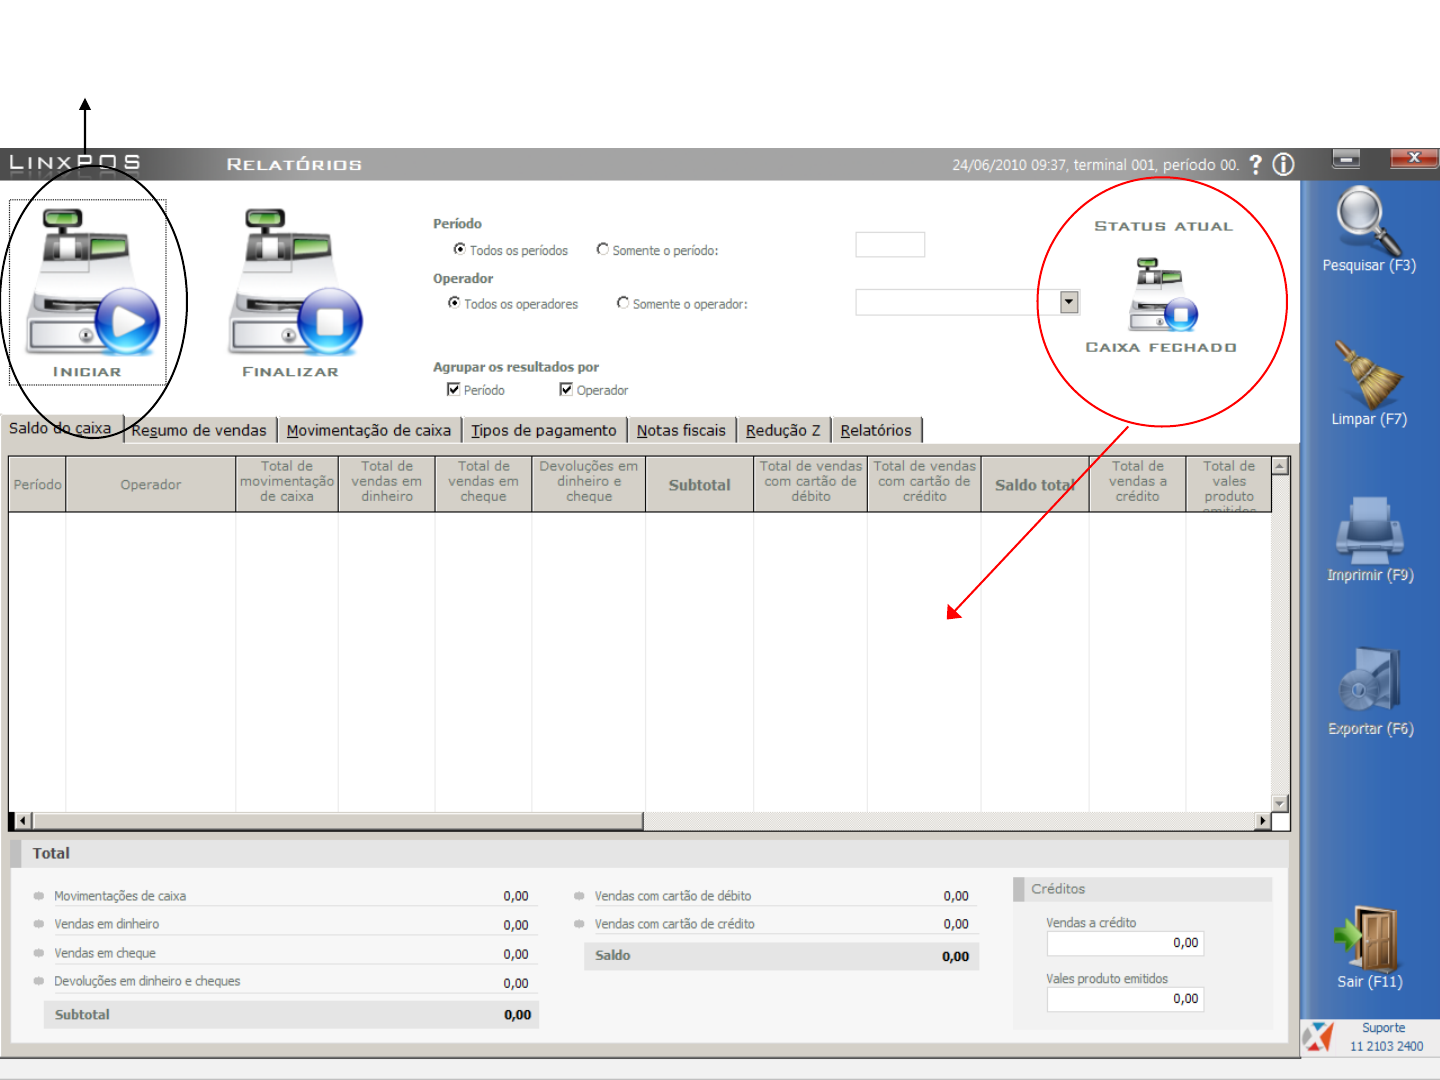Click Total de vendas a crédito header
Screen dimensions: 1440x1080
point(1138,485)
